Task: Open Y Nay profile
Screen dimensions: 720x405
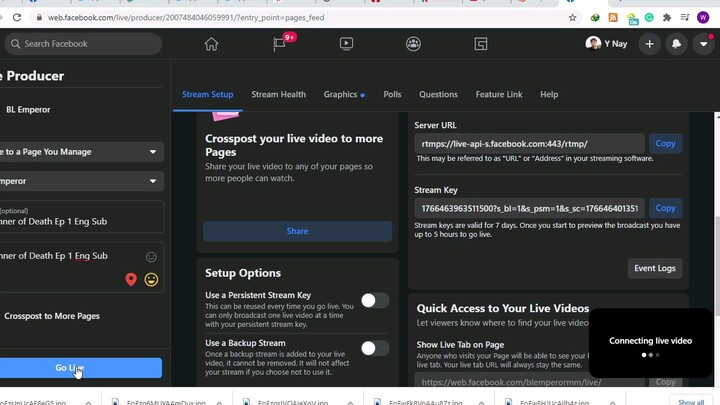Action: (606, 44)
